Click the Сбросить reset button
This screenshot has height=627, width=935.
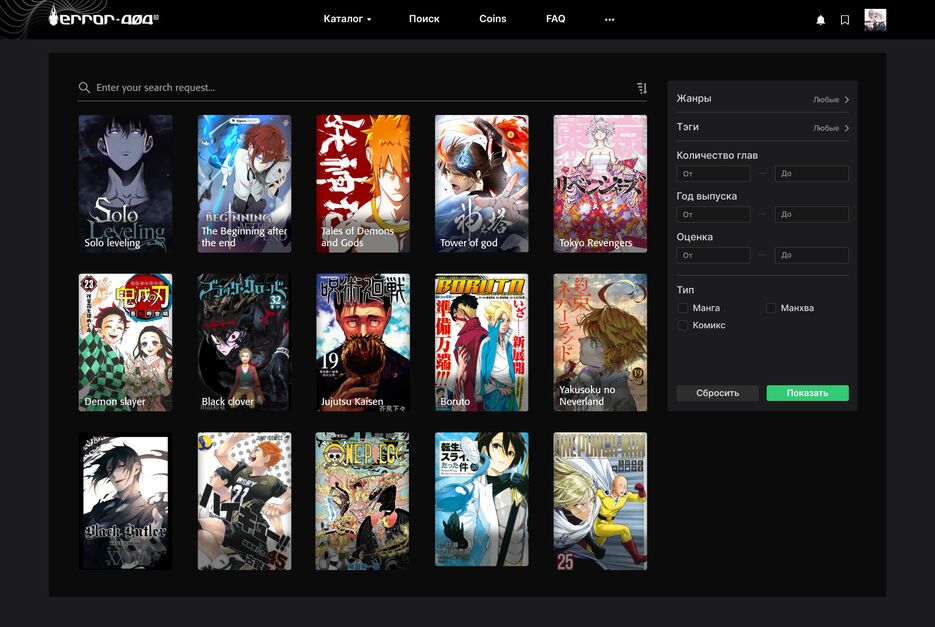point(717,393)
